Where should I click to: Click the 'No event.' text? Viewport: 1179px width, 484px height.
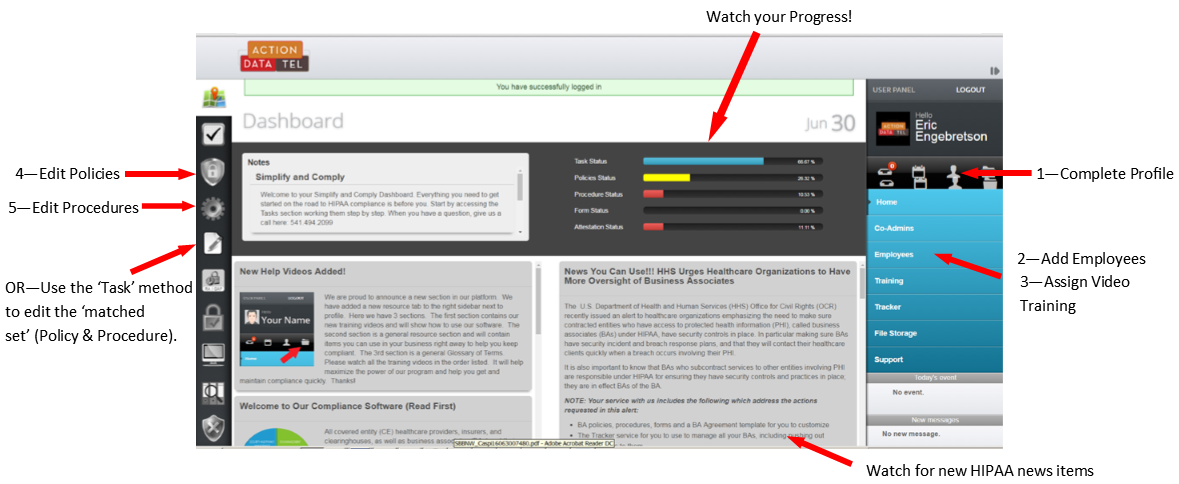point(908,392)
